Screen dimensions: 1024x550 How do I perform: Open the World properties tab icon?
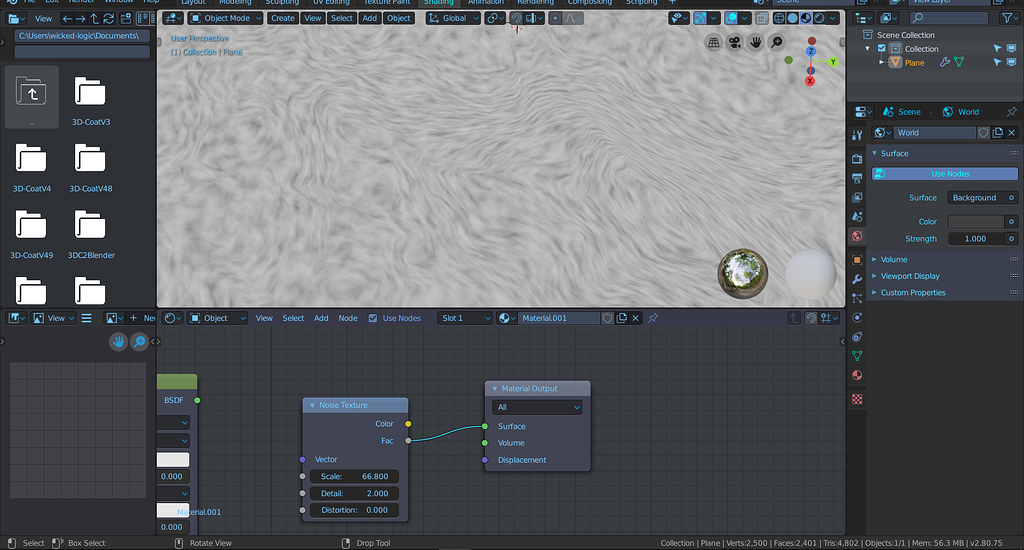coord(857,236)
